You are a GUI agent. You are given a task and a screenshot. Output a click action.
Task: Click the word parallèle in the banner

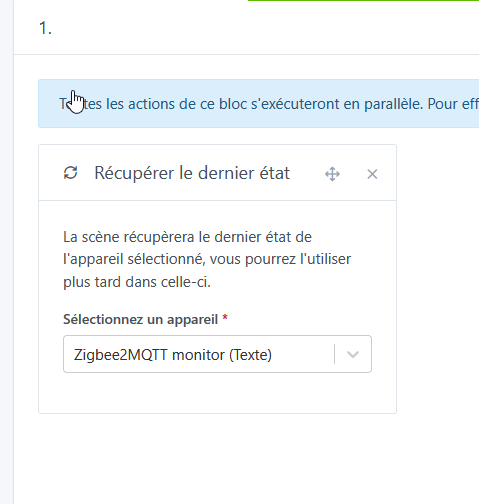[393, 104]
